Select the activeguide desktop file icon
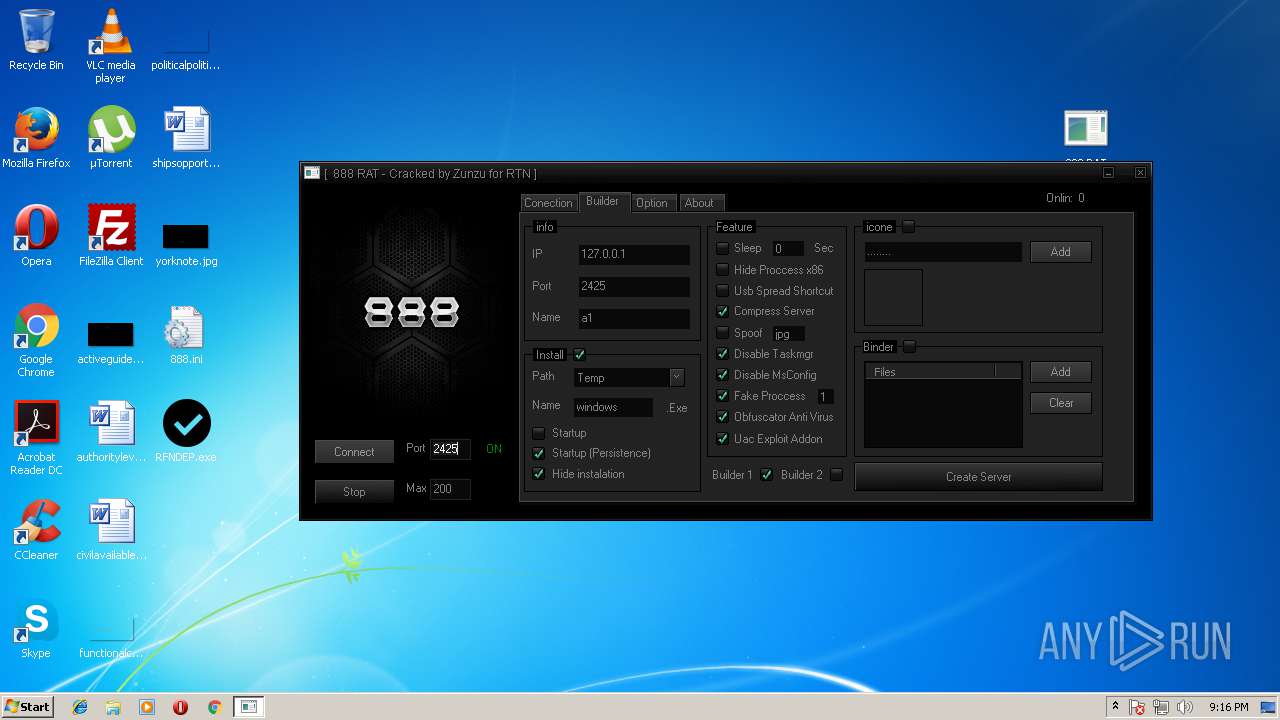The image size is (1280, 720). tap(110, 343)
